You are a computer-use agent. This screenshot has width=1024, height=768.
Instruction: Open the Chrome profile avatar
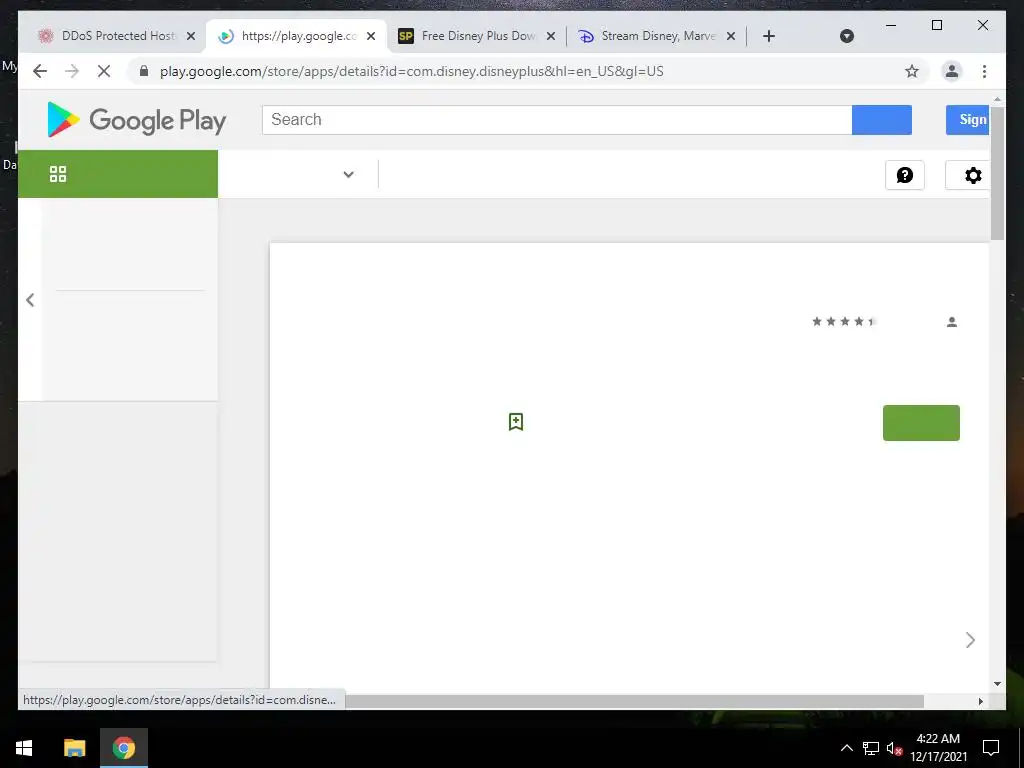point(952,71)
